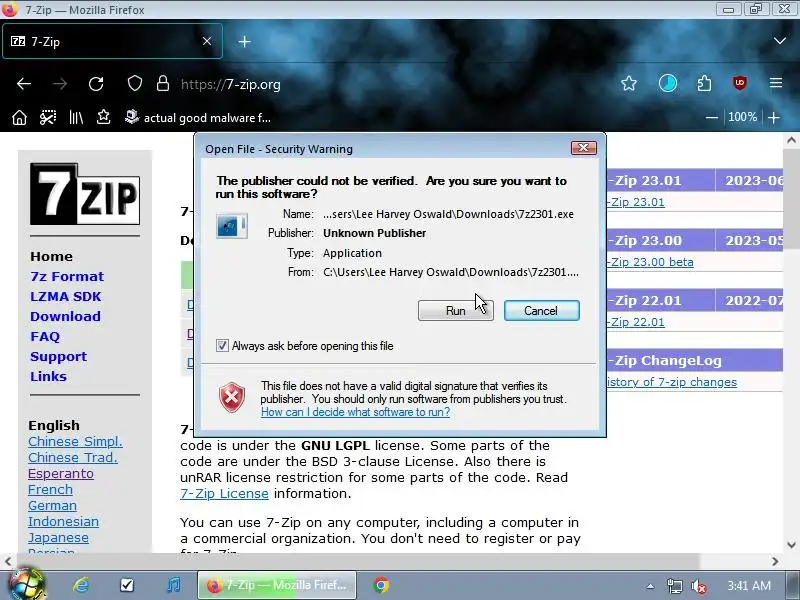This screenshot has width=800, height=600.
Task: Zoom in with the plus button
Action: coord(773,118)
